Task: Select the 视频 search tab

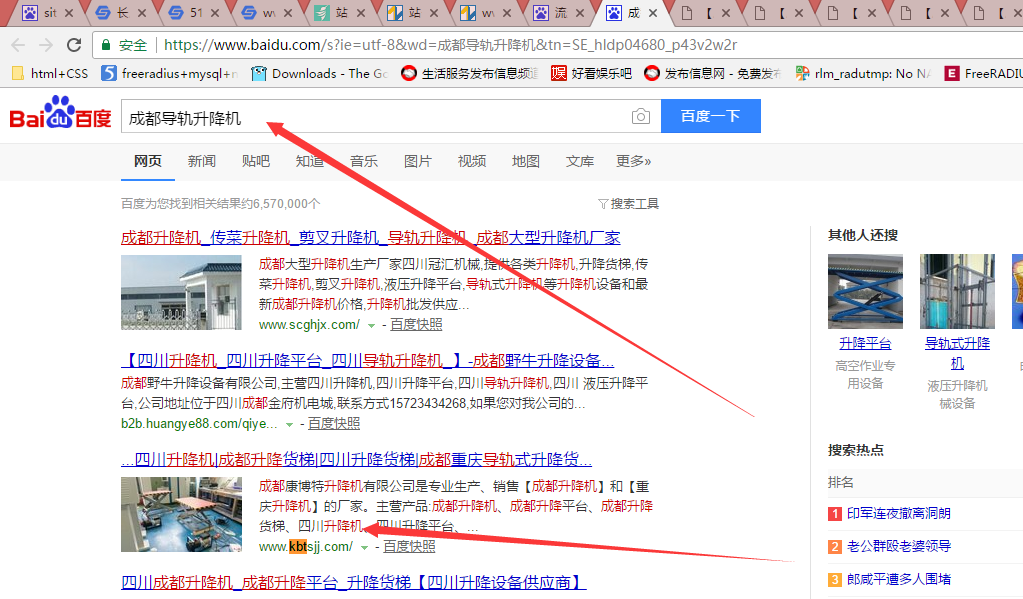Action: (472, 161)
